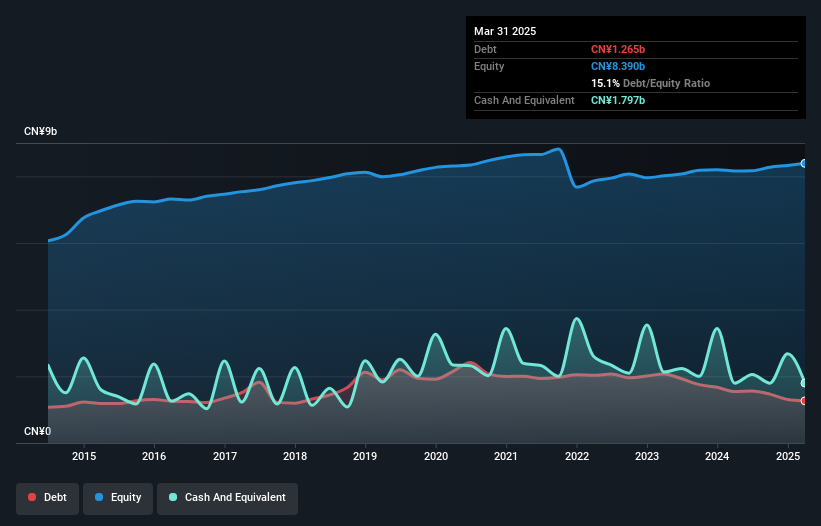Click the 2020 x-axis year label
This screenshot has height=526, width=821.
[436, 456]
